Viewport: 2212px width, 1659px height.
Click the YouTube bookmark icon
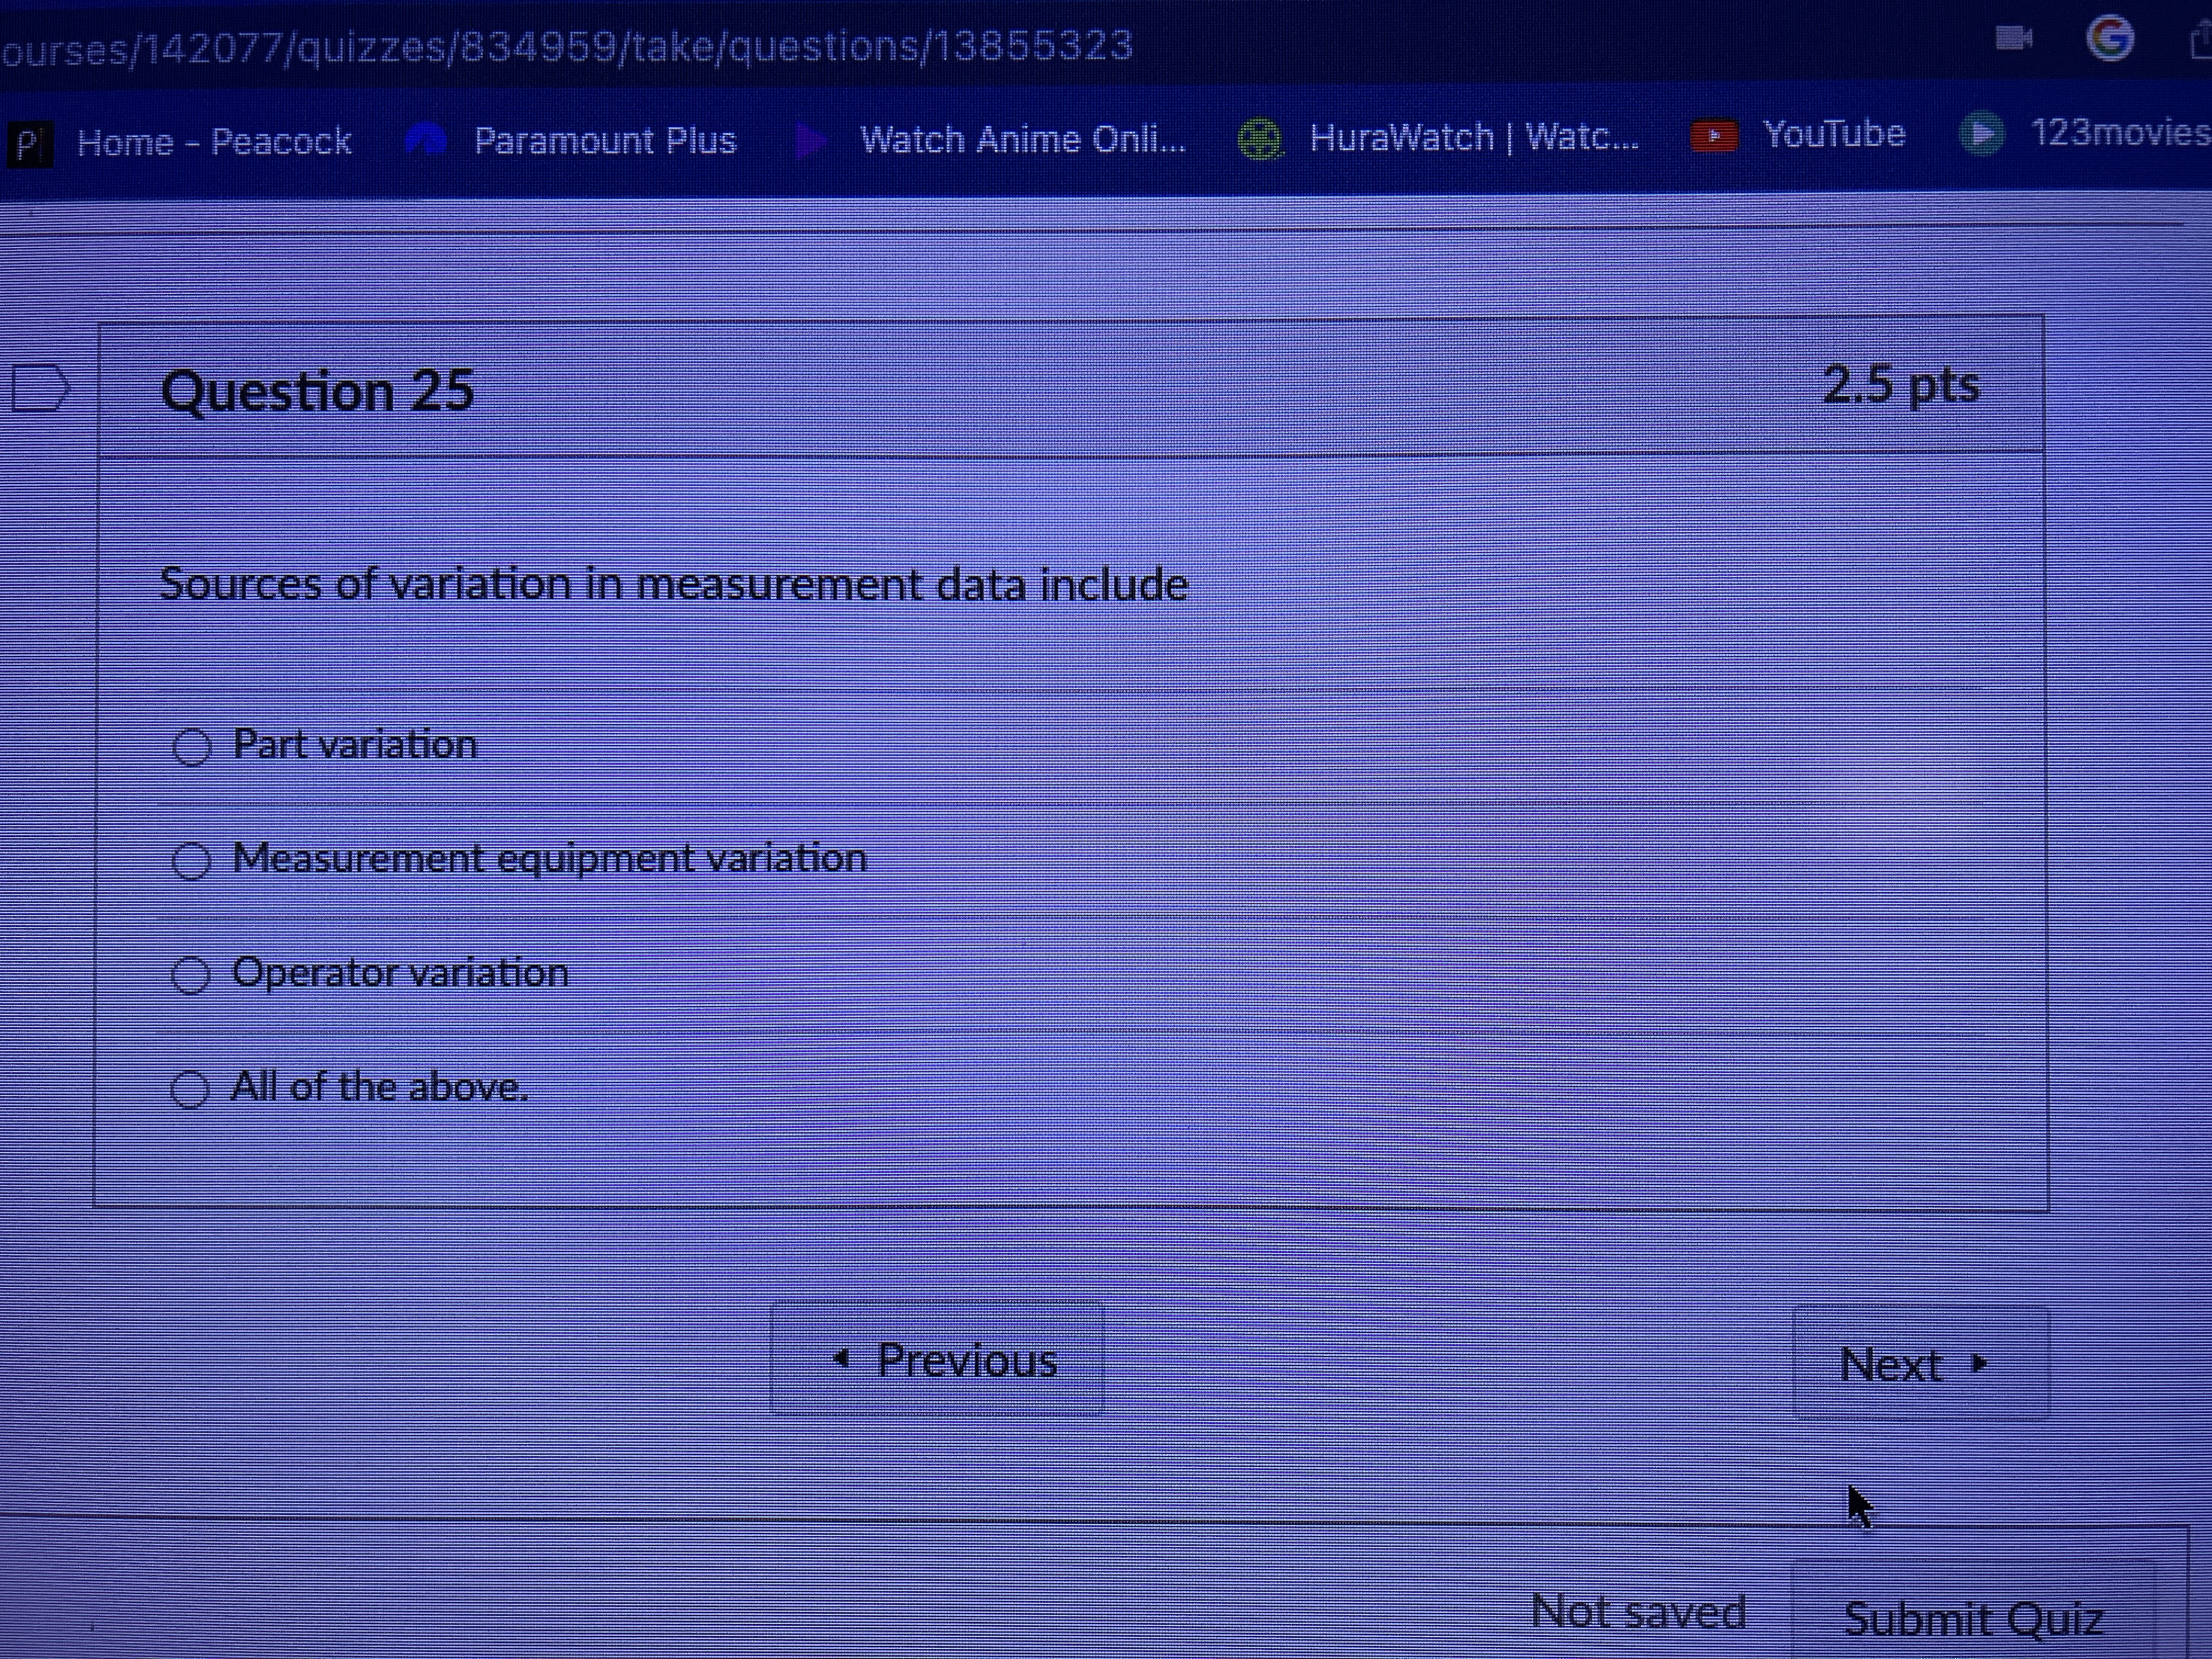point(1714,135)
